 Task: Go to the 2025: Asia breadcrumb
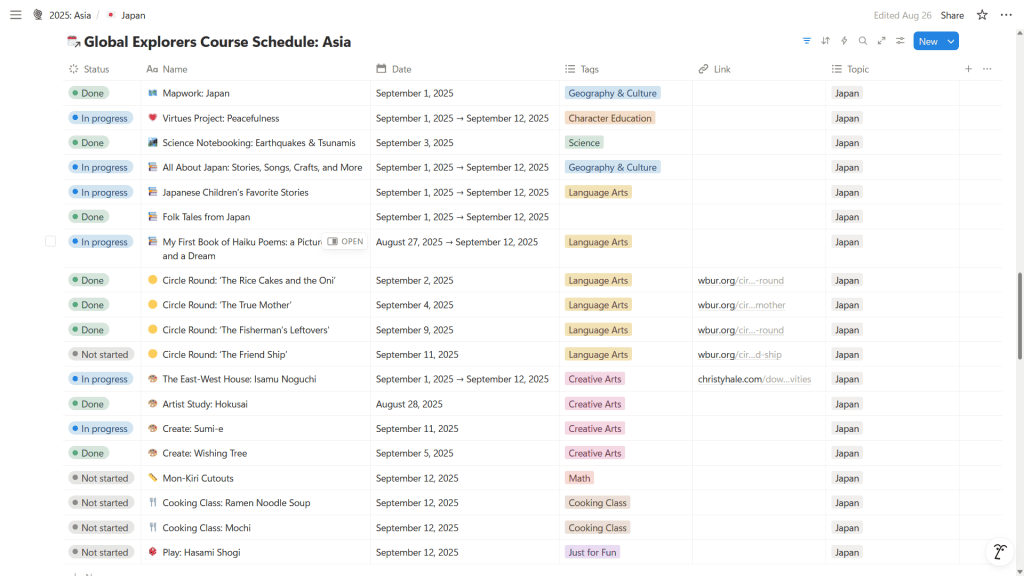coord(69,15)
